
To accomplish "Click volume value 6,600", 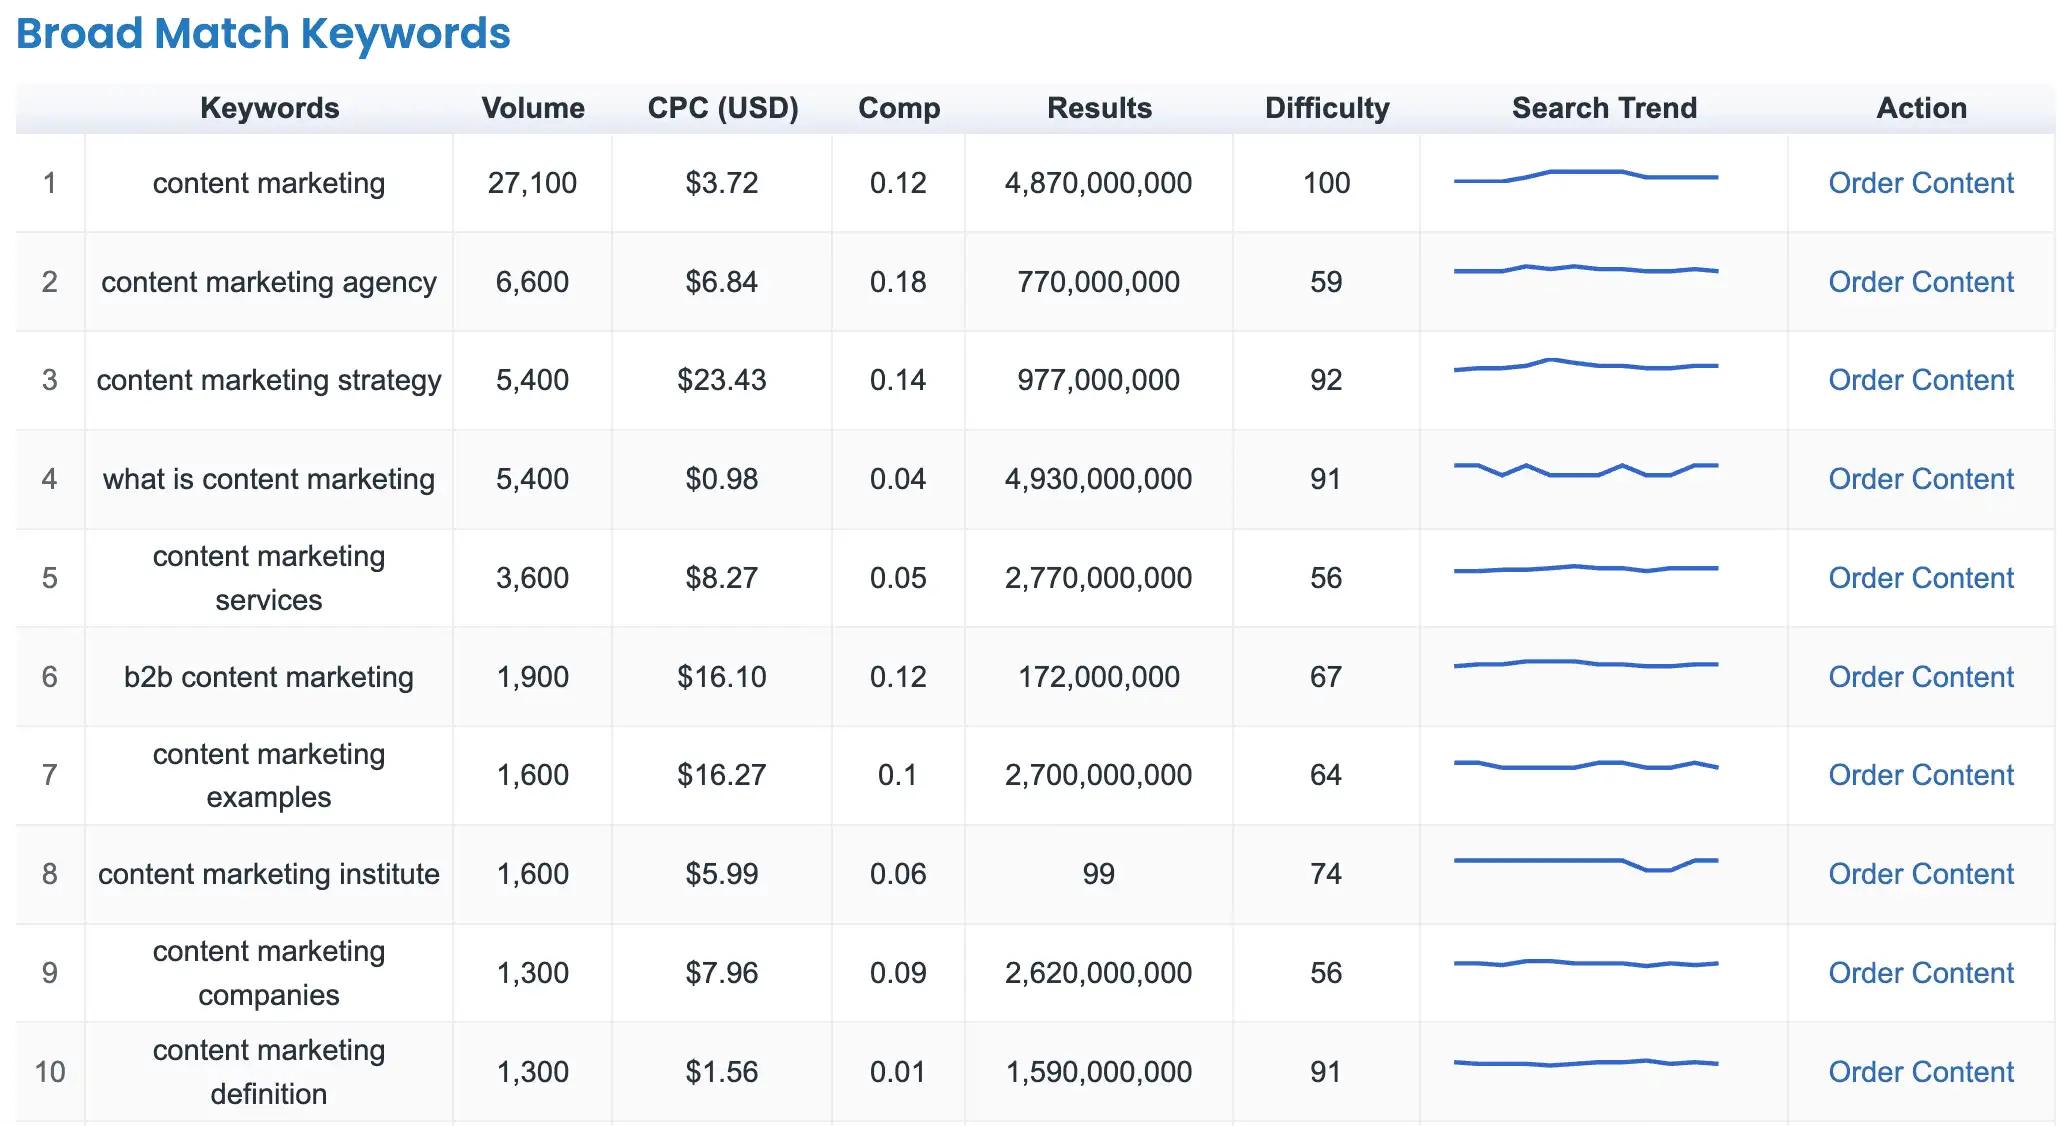I will [x=532, y=282].
